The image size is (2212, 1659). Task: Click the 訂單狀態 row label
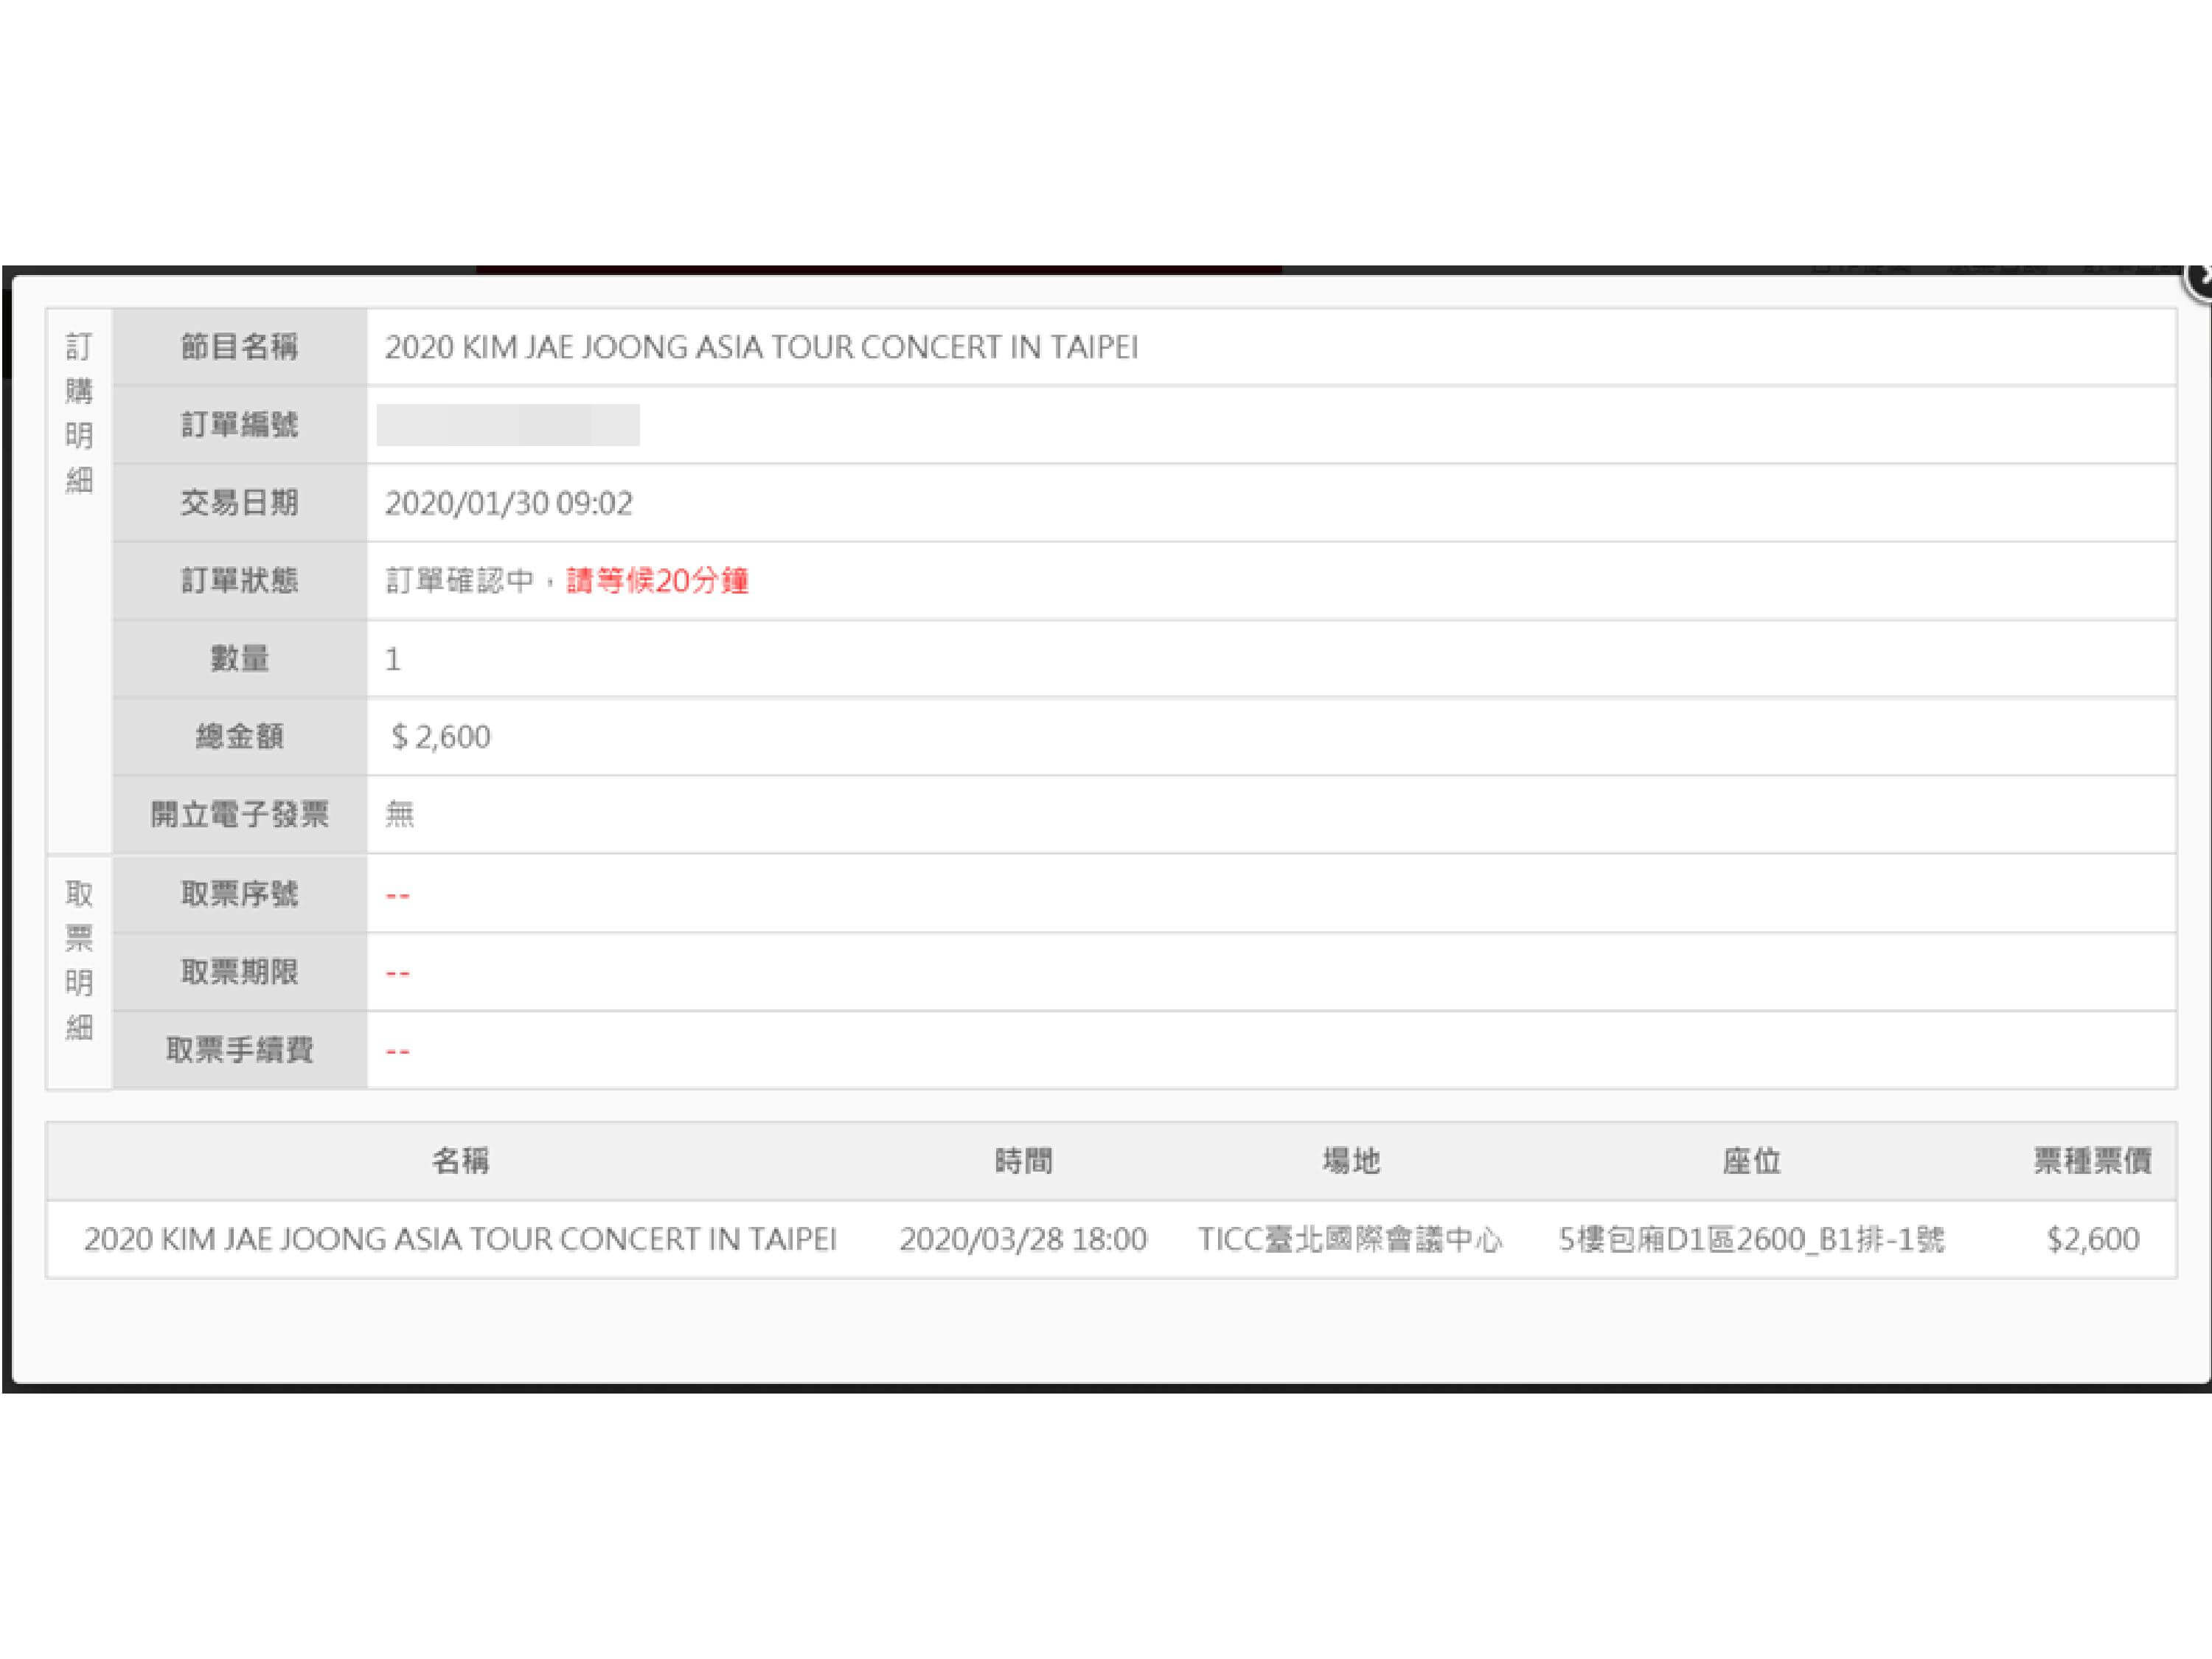pyautogui.click(x=239, y=581)
